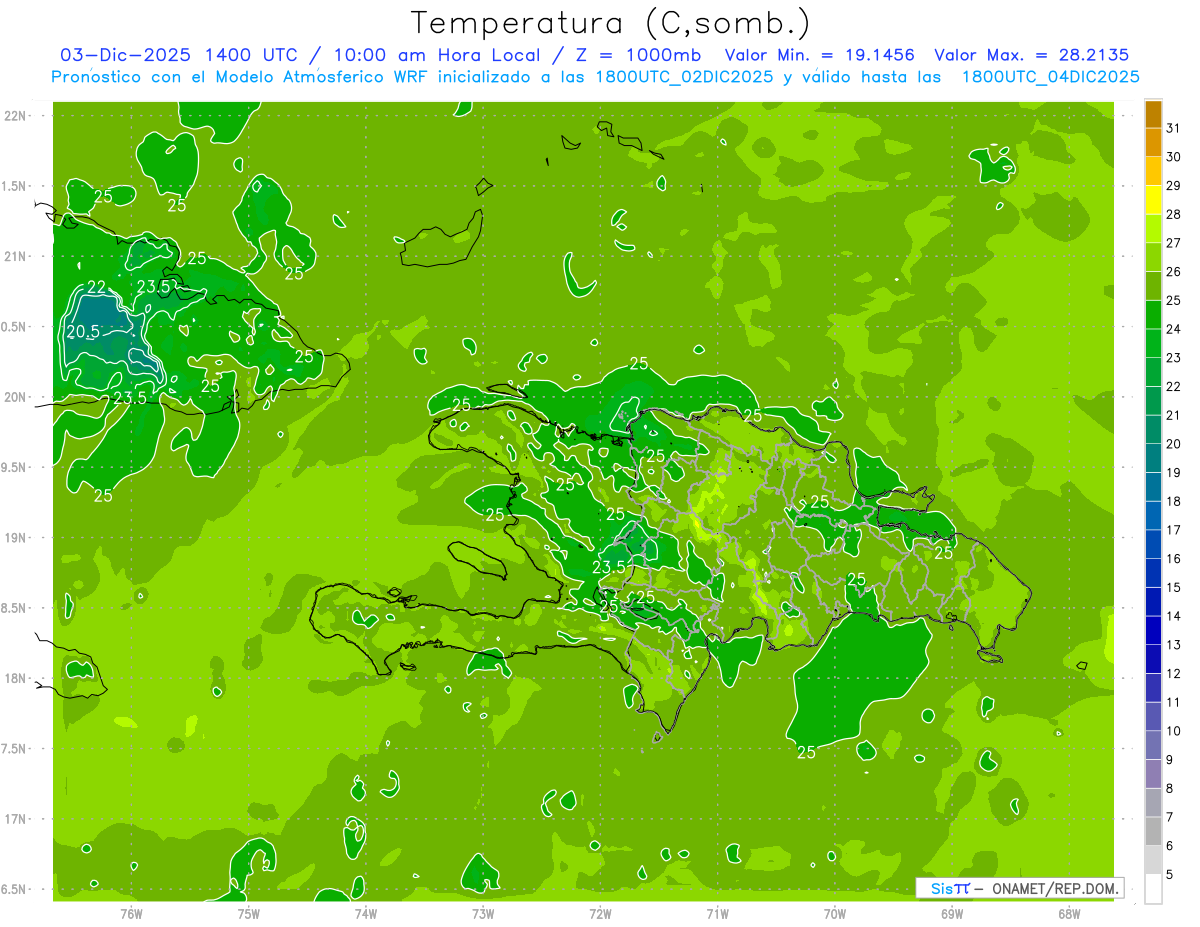Click the '28' label on color scale
Viewport: 1200px width, 927px height.
[x=1173, y=214]
